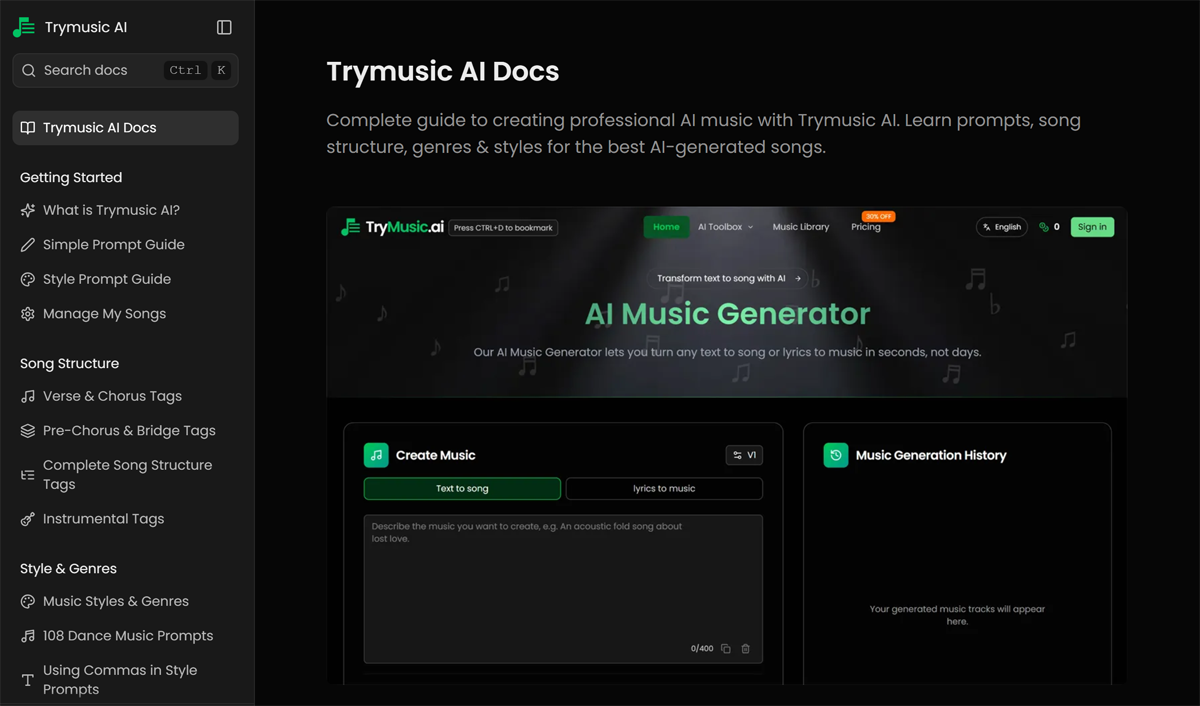Click the Verse & Chorus Tags music note icon

pyautogui.click(x=28, y=396)
